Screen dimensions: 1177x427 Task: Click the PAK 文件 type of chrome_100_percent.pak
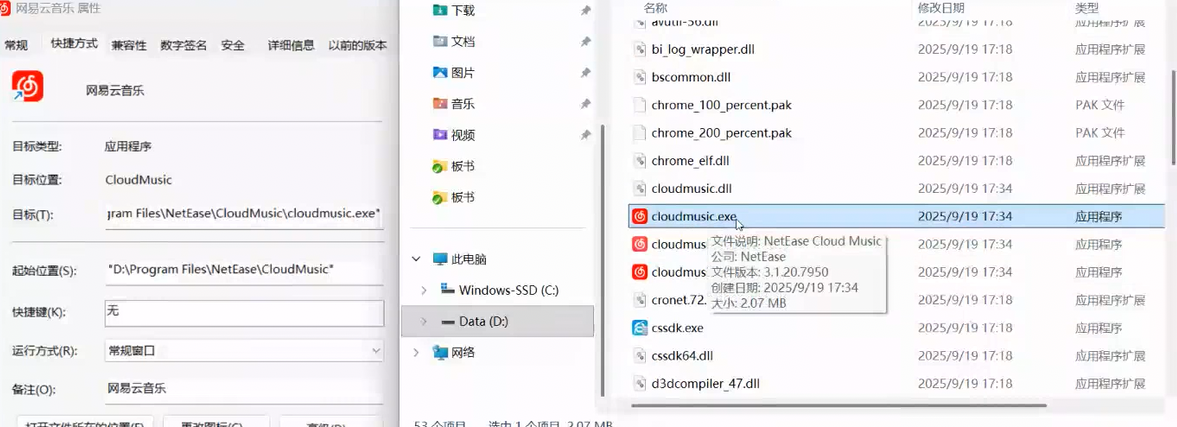pyautogui.click(x=1100, y=105)
